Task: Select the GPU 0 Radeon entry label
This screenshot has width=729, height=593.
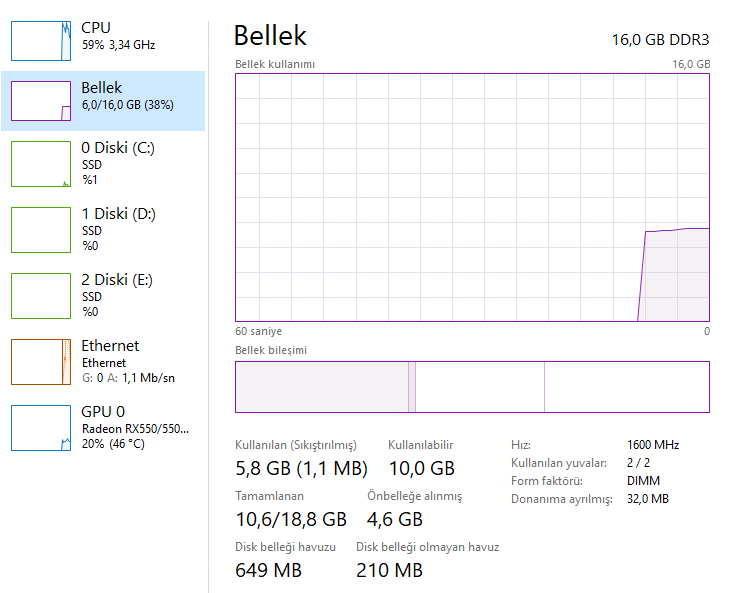Action: tap(135, 428)
